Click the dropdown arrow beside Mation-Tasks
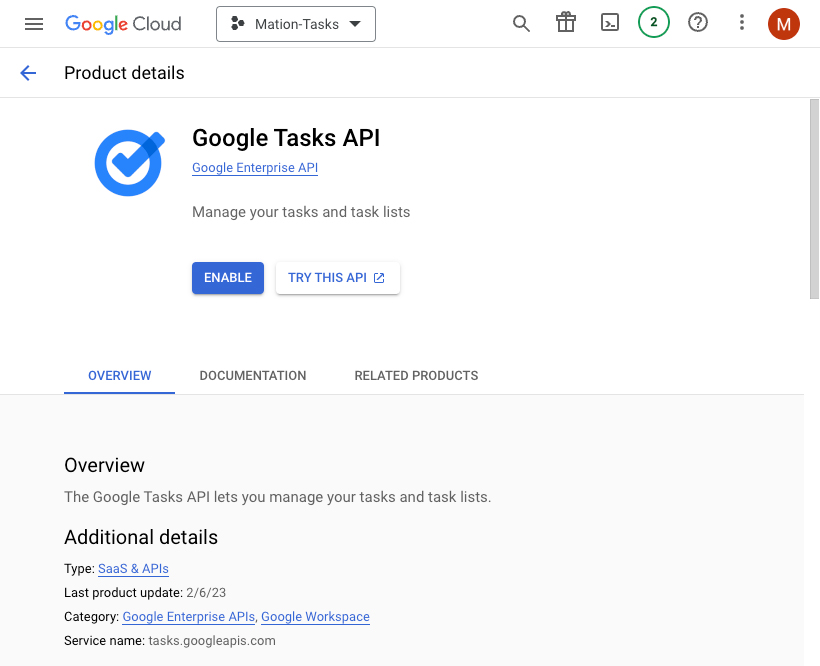Viewport: 820px width, 666px height. (x=355, y=24)
